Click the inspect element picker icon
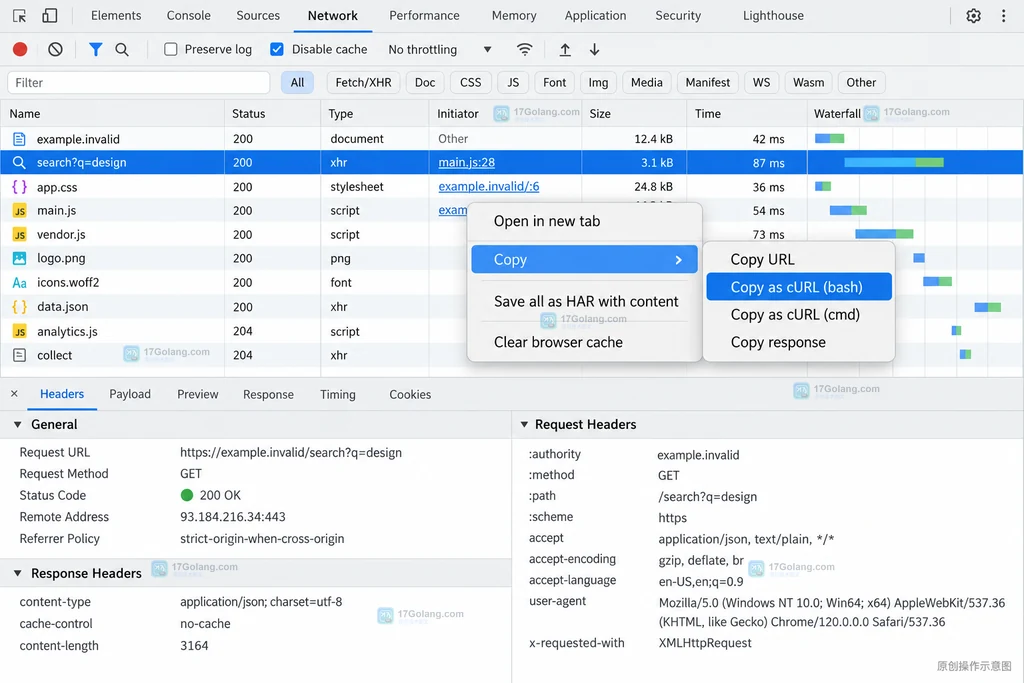 (20, 16)
